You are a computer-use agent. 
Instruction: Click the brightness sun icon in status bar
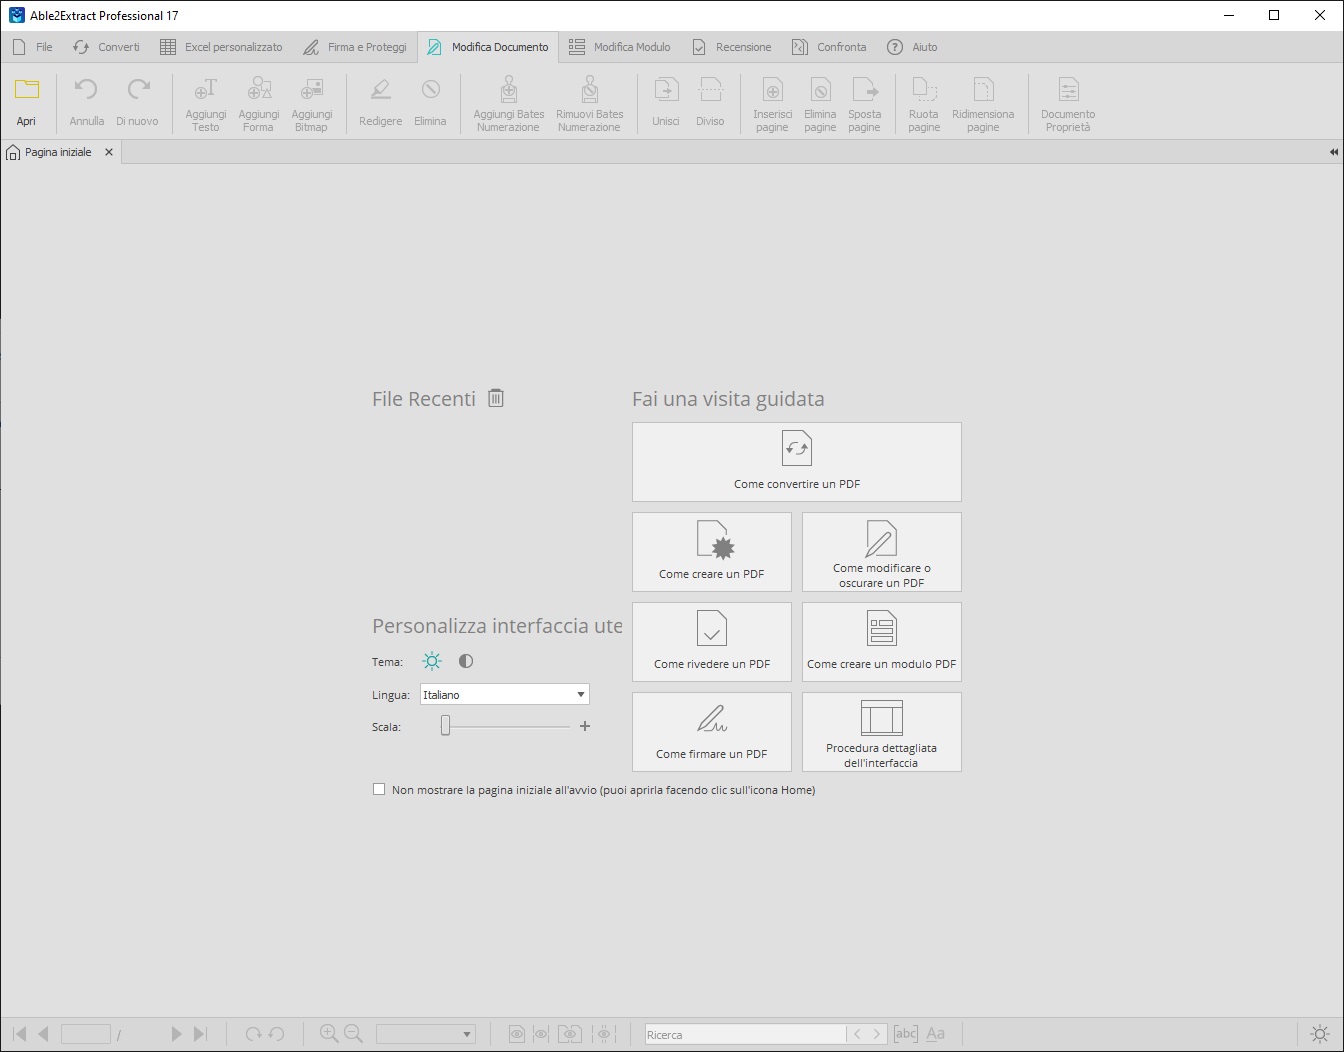(x=1320, y=1034)
